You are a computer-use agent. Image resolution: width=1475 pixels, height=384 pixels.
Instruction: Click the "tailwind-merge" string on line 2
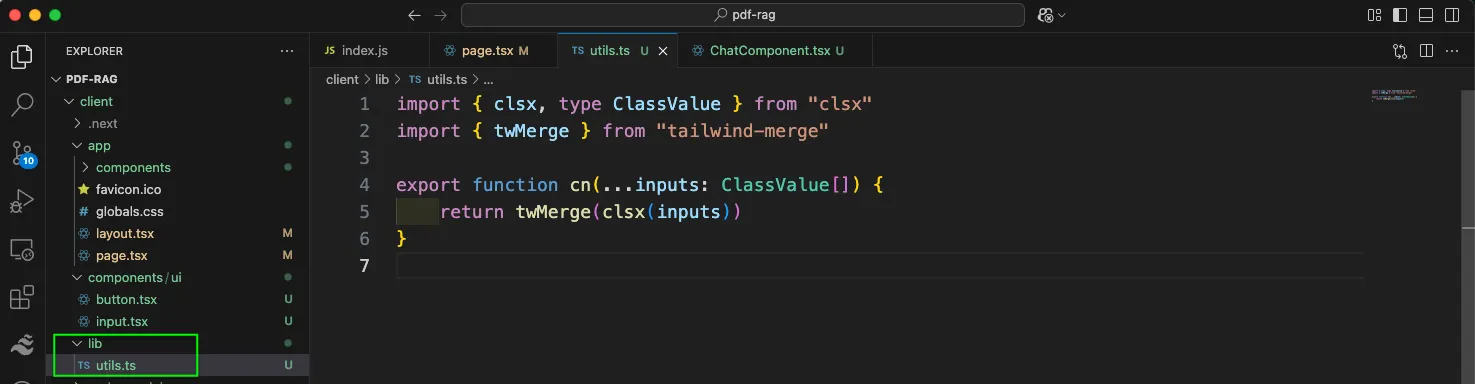point(743,131)
